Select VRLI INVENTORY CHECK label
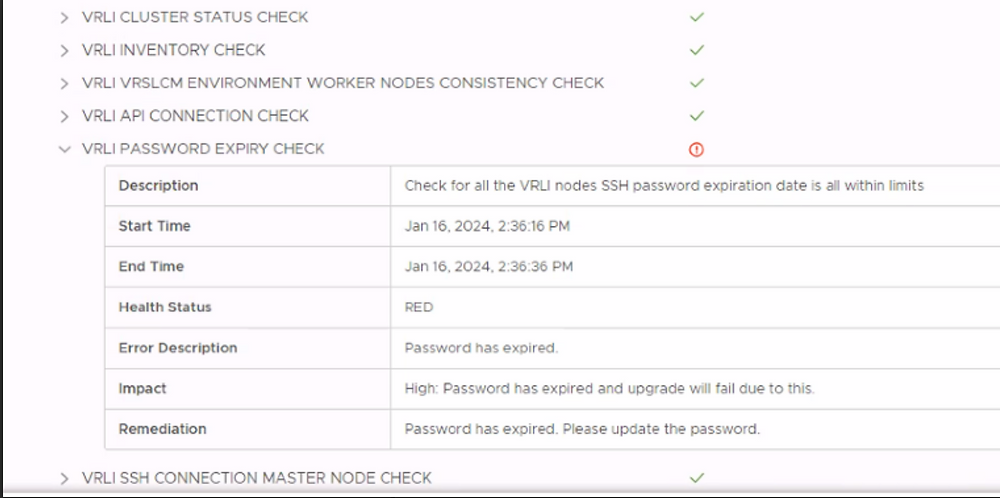The height and width of the screenshot is (498, 1000). [x=173, y=50]
